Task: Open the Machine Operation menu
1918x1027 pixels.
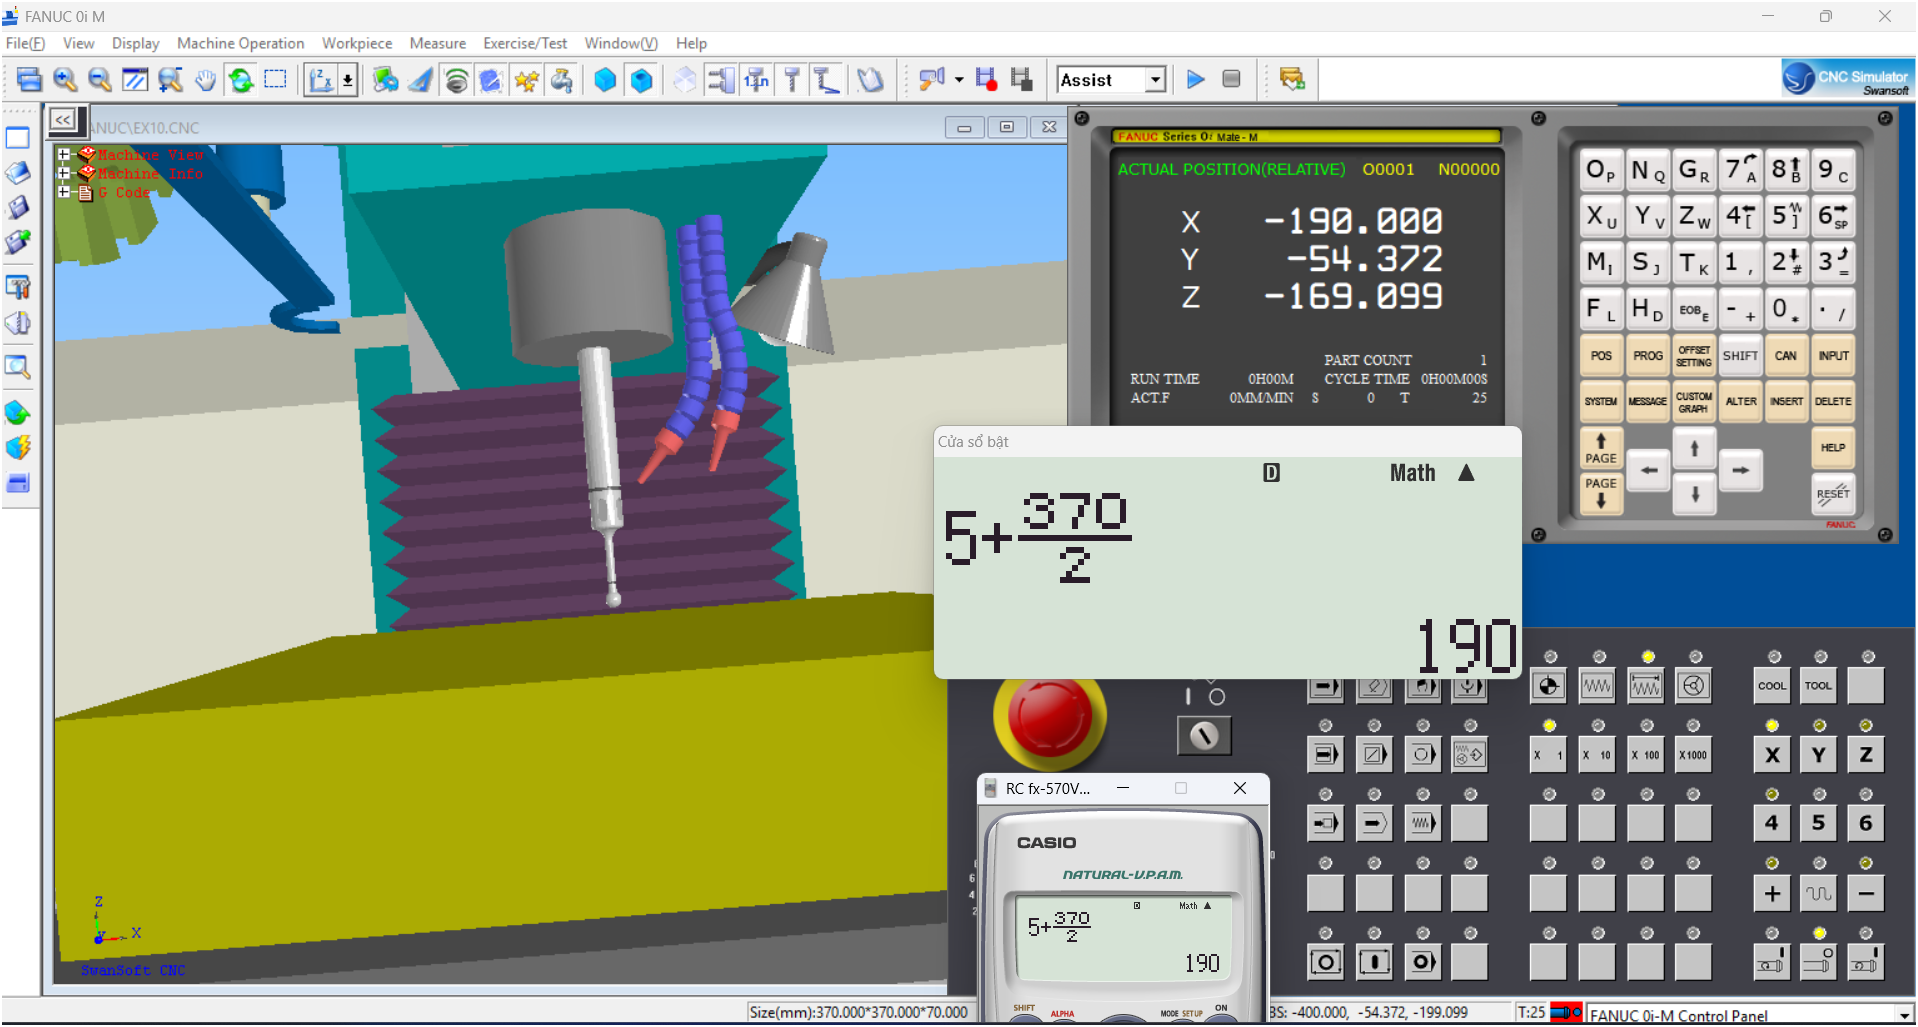Action: [240, 43]
